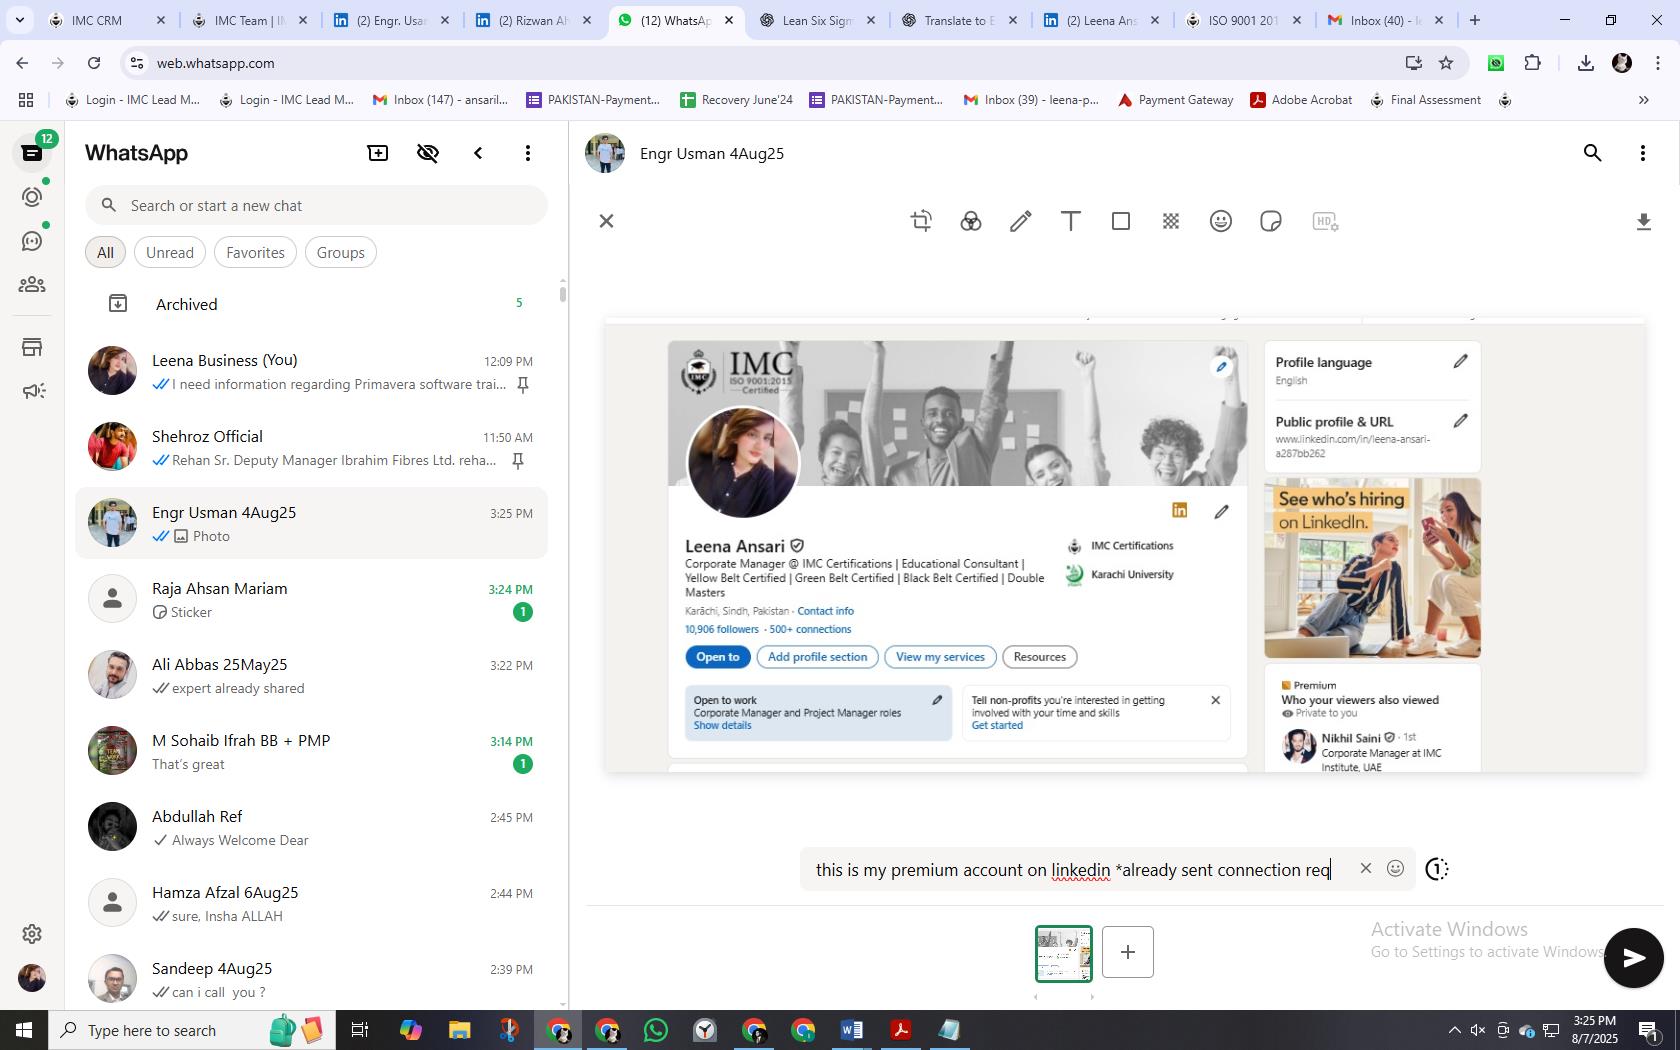Open Archived chats

click(x=311, y=304)
